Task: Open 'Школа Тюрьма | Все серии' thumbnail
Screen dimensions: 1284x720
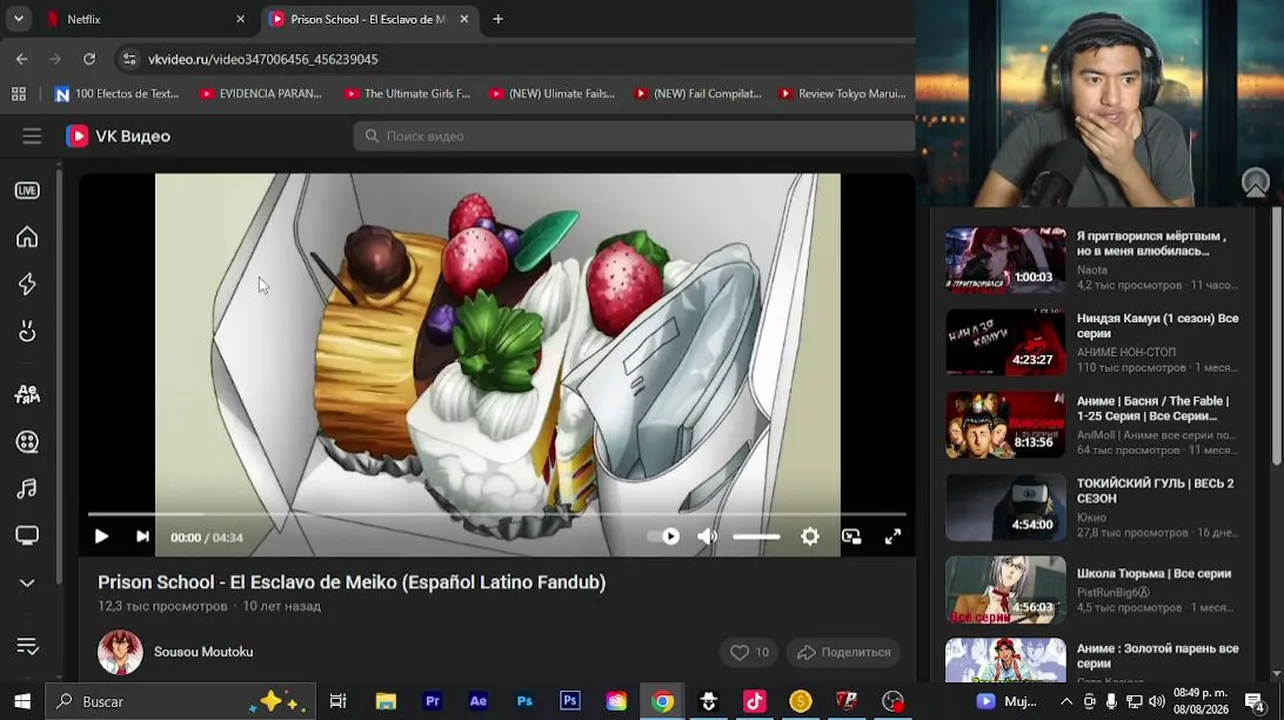Action: [1006, 589]
